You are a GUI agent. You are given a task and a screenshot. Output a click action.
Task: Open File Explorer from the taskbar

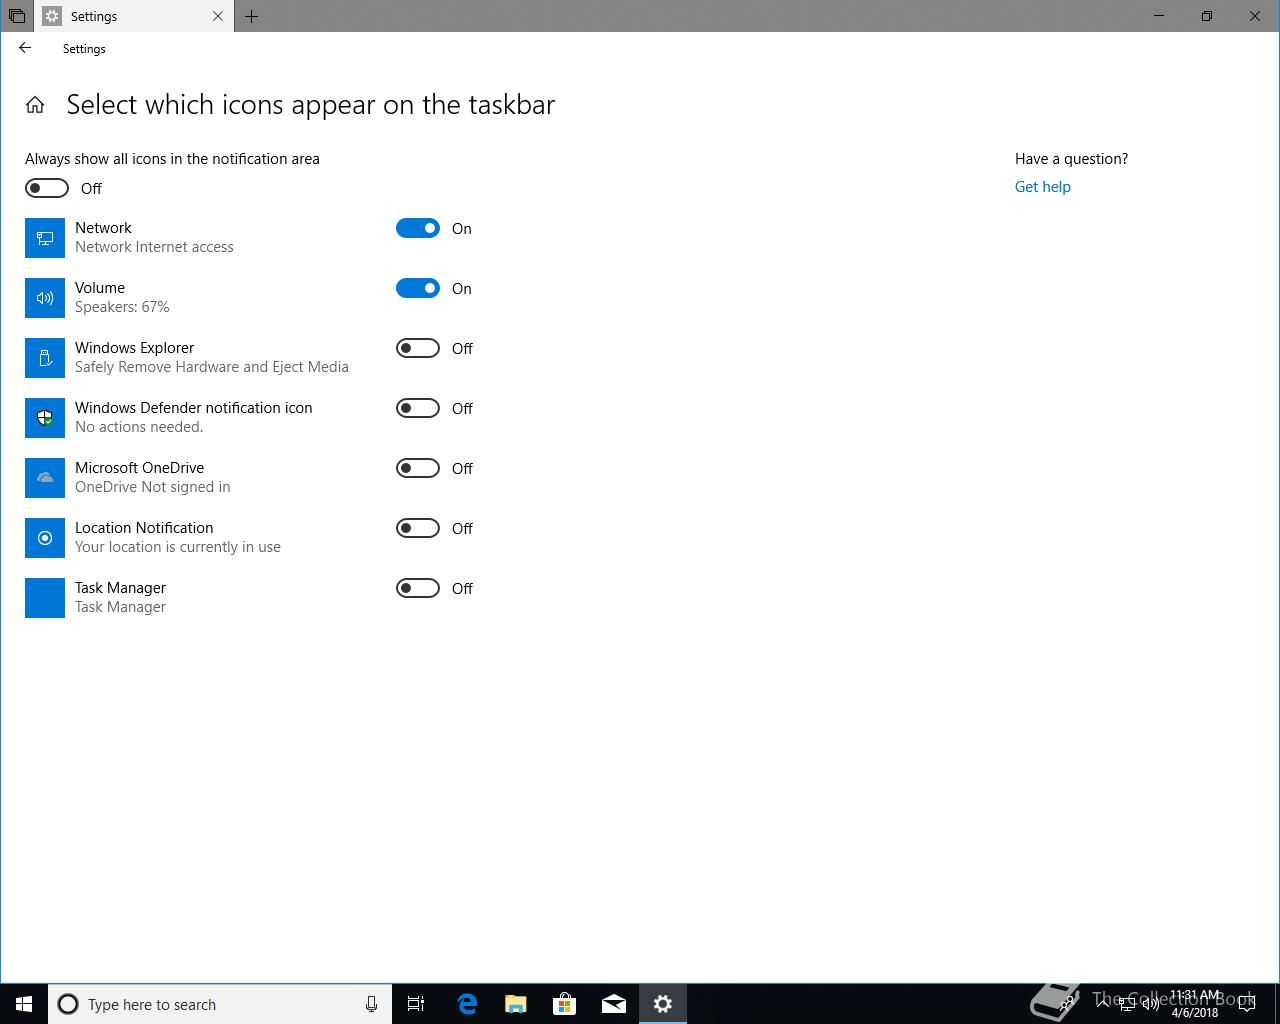(516, 1004)
